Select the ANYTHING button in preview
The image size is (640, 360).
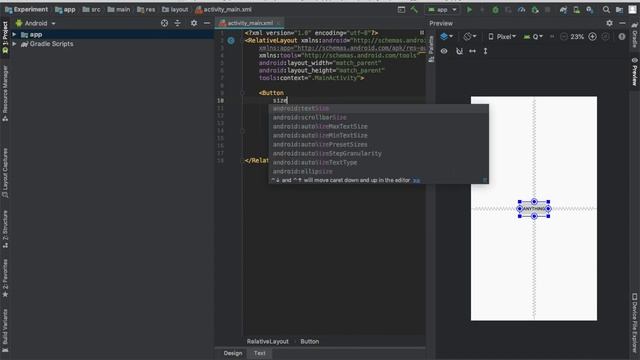(x=534, y=209)
